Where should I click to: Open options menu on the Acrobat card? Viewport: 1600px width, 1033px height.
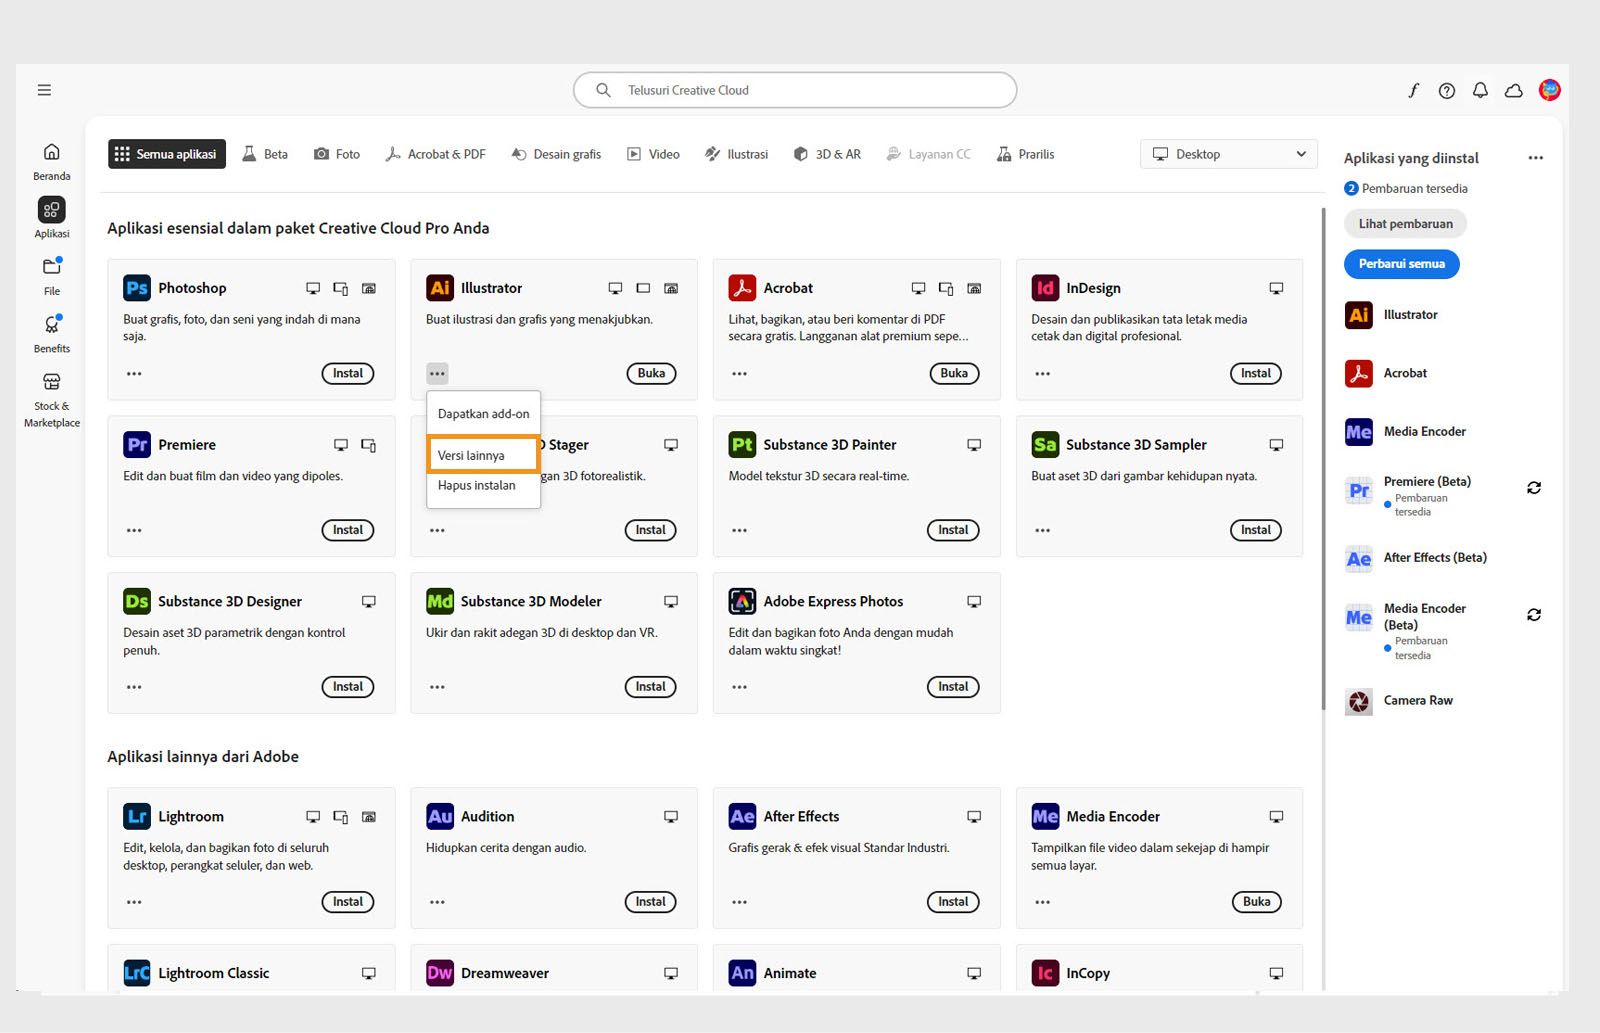point(739,373)
